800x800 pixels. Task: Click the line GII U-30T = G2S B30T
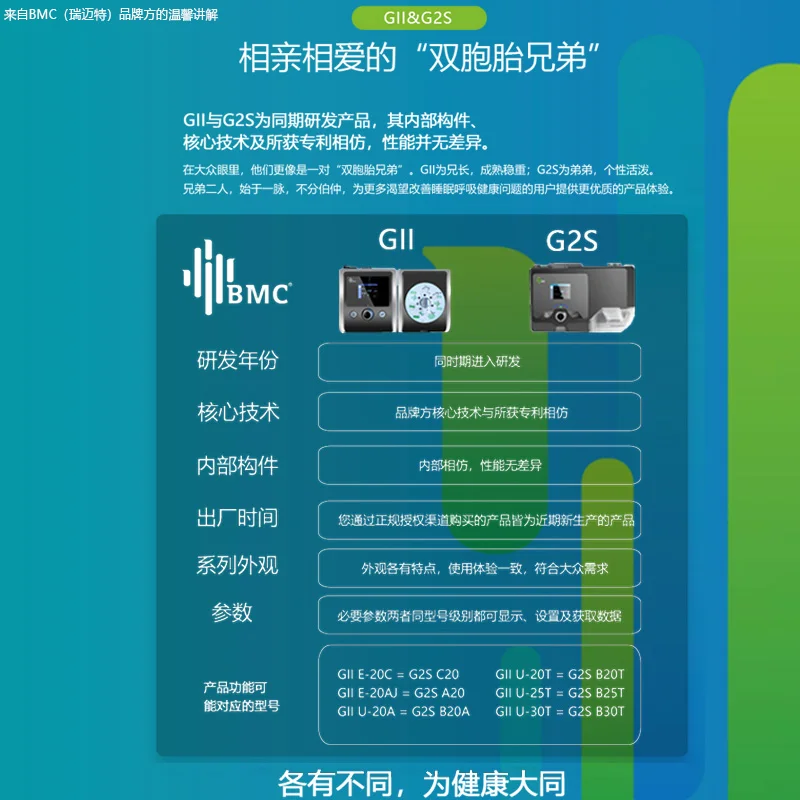[x=560, y=711]
